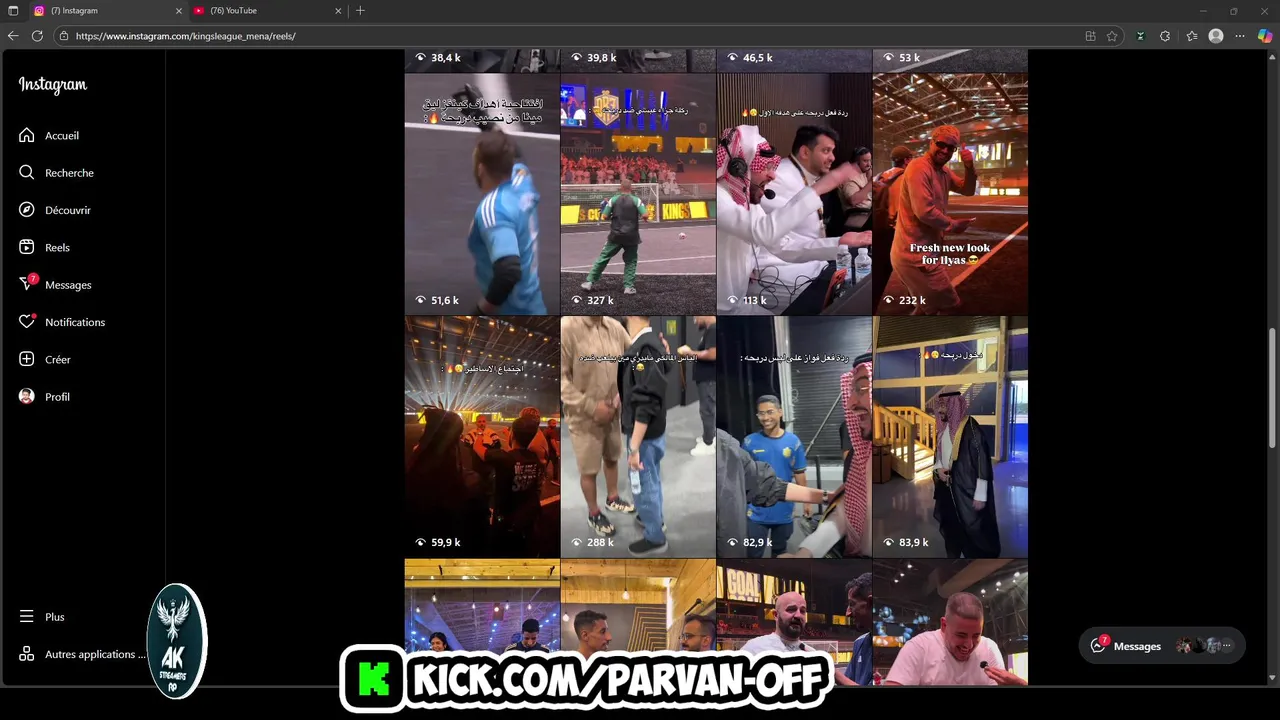Click the Découvrir compass icon

click(27, 210)
